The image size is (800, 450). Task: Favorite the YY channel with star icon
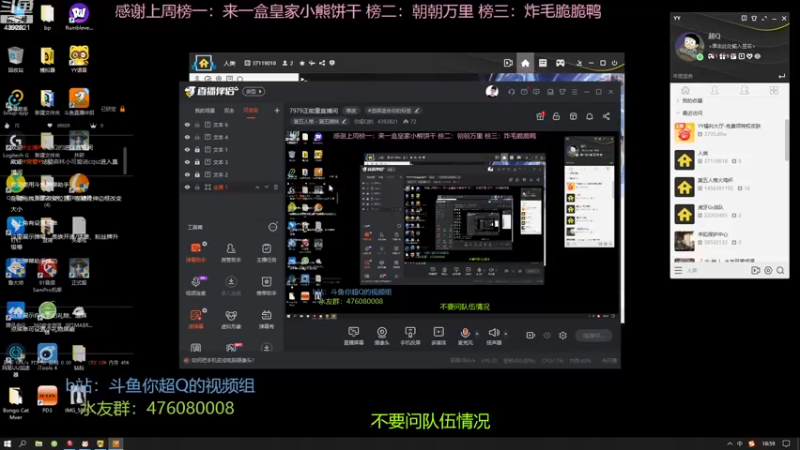click(x=302, y=63)
